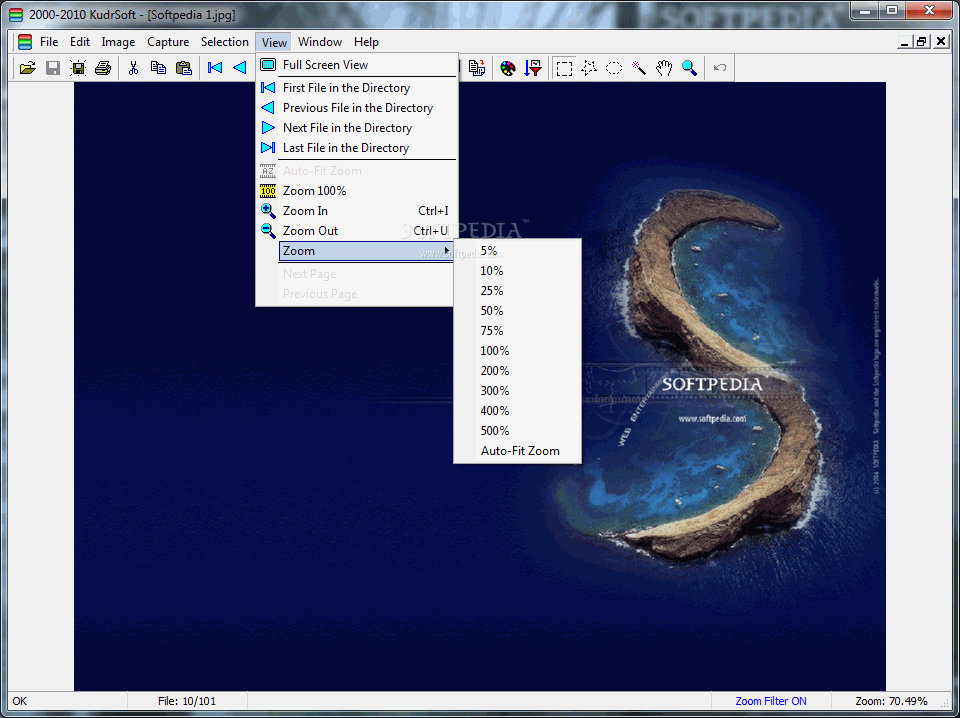Set zoom to 300% in submenu

517,391
